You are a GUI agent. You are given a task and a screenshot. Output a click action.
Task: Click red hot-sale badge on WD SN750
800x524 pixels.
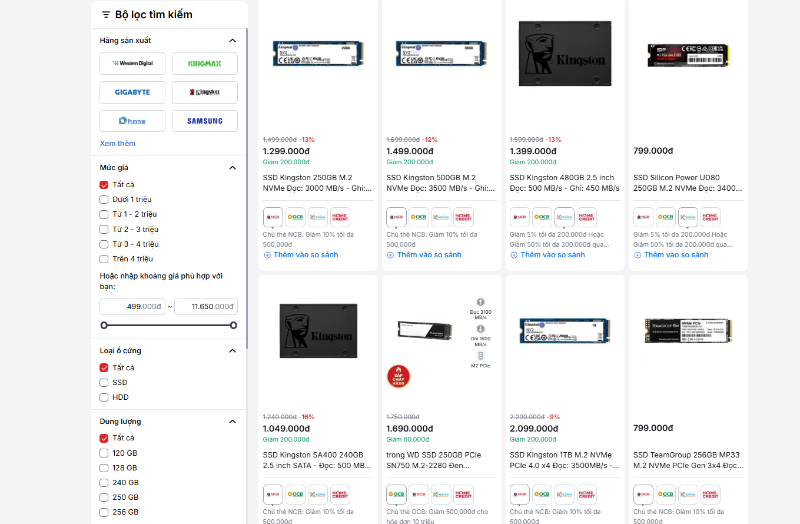tap(398, 377)
